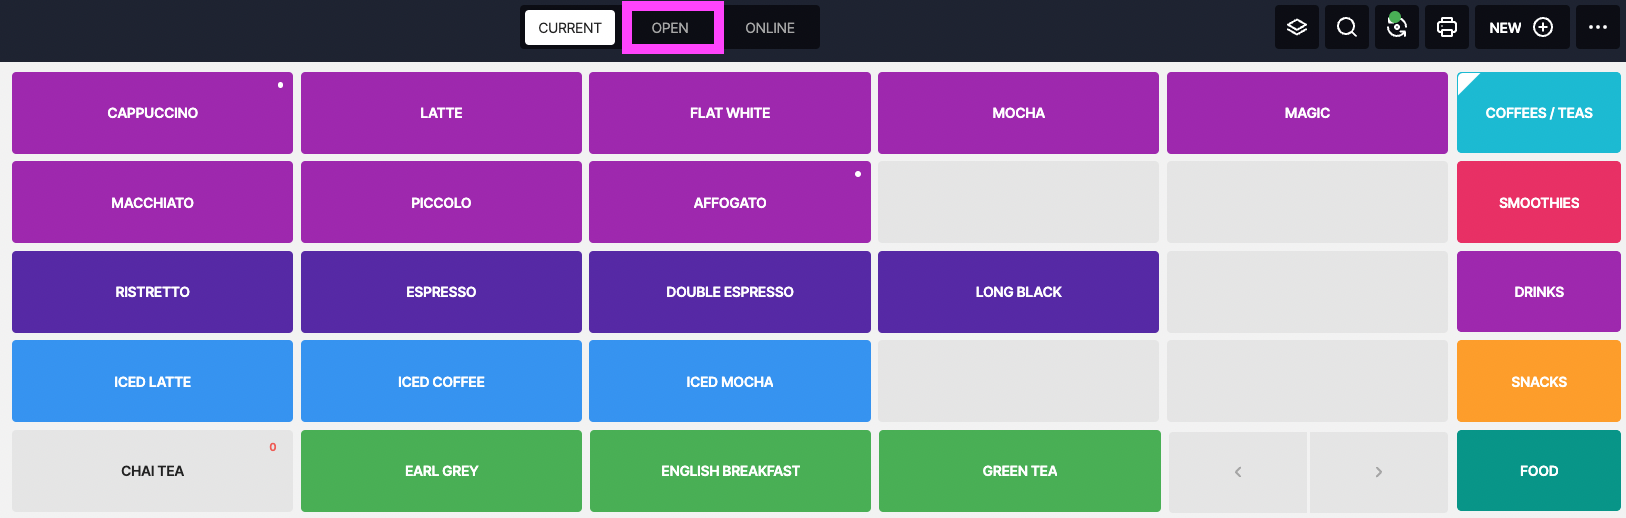Click the layers stack icon

click(x=1297, y=27)
